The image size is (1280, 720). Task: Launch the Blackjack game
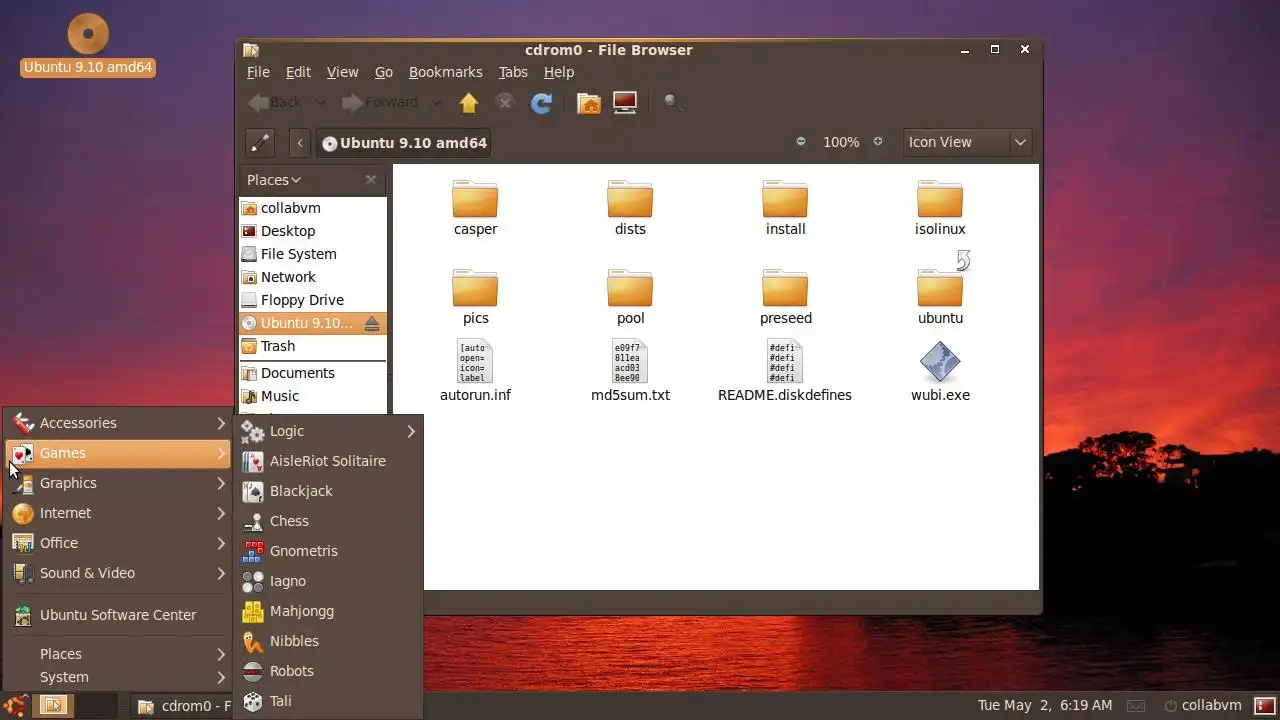click(328, 491)
